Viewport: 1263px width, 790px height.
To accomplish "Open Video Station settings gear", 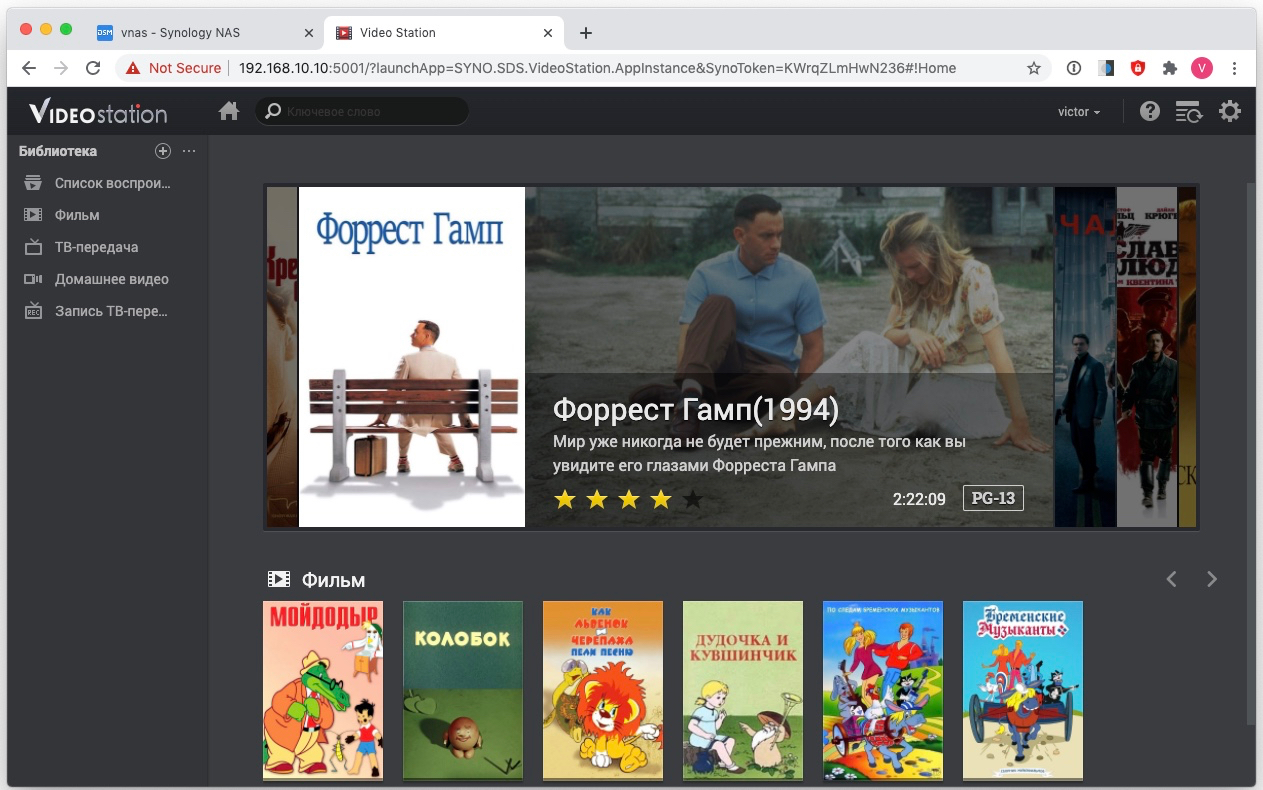I will (1229, 111).
